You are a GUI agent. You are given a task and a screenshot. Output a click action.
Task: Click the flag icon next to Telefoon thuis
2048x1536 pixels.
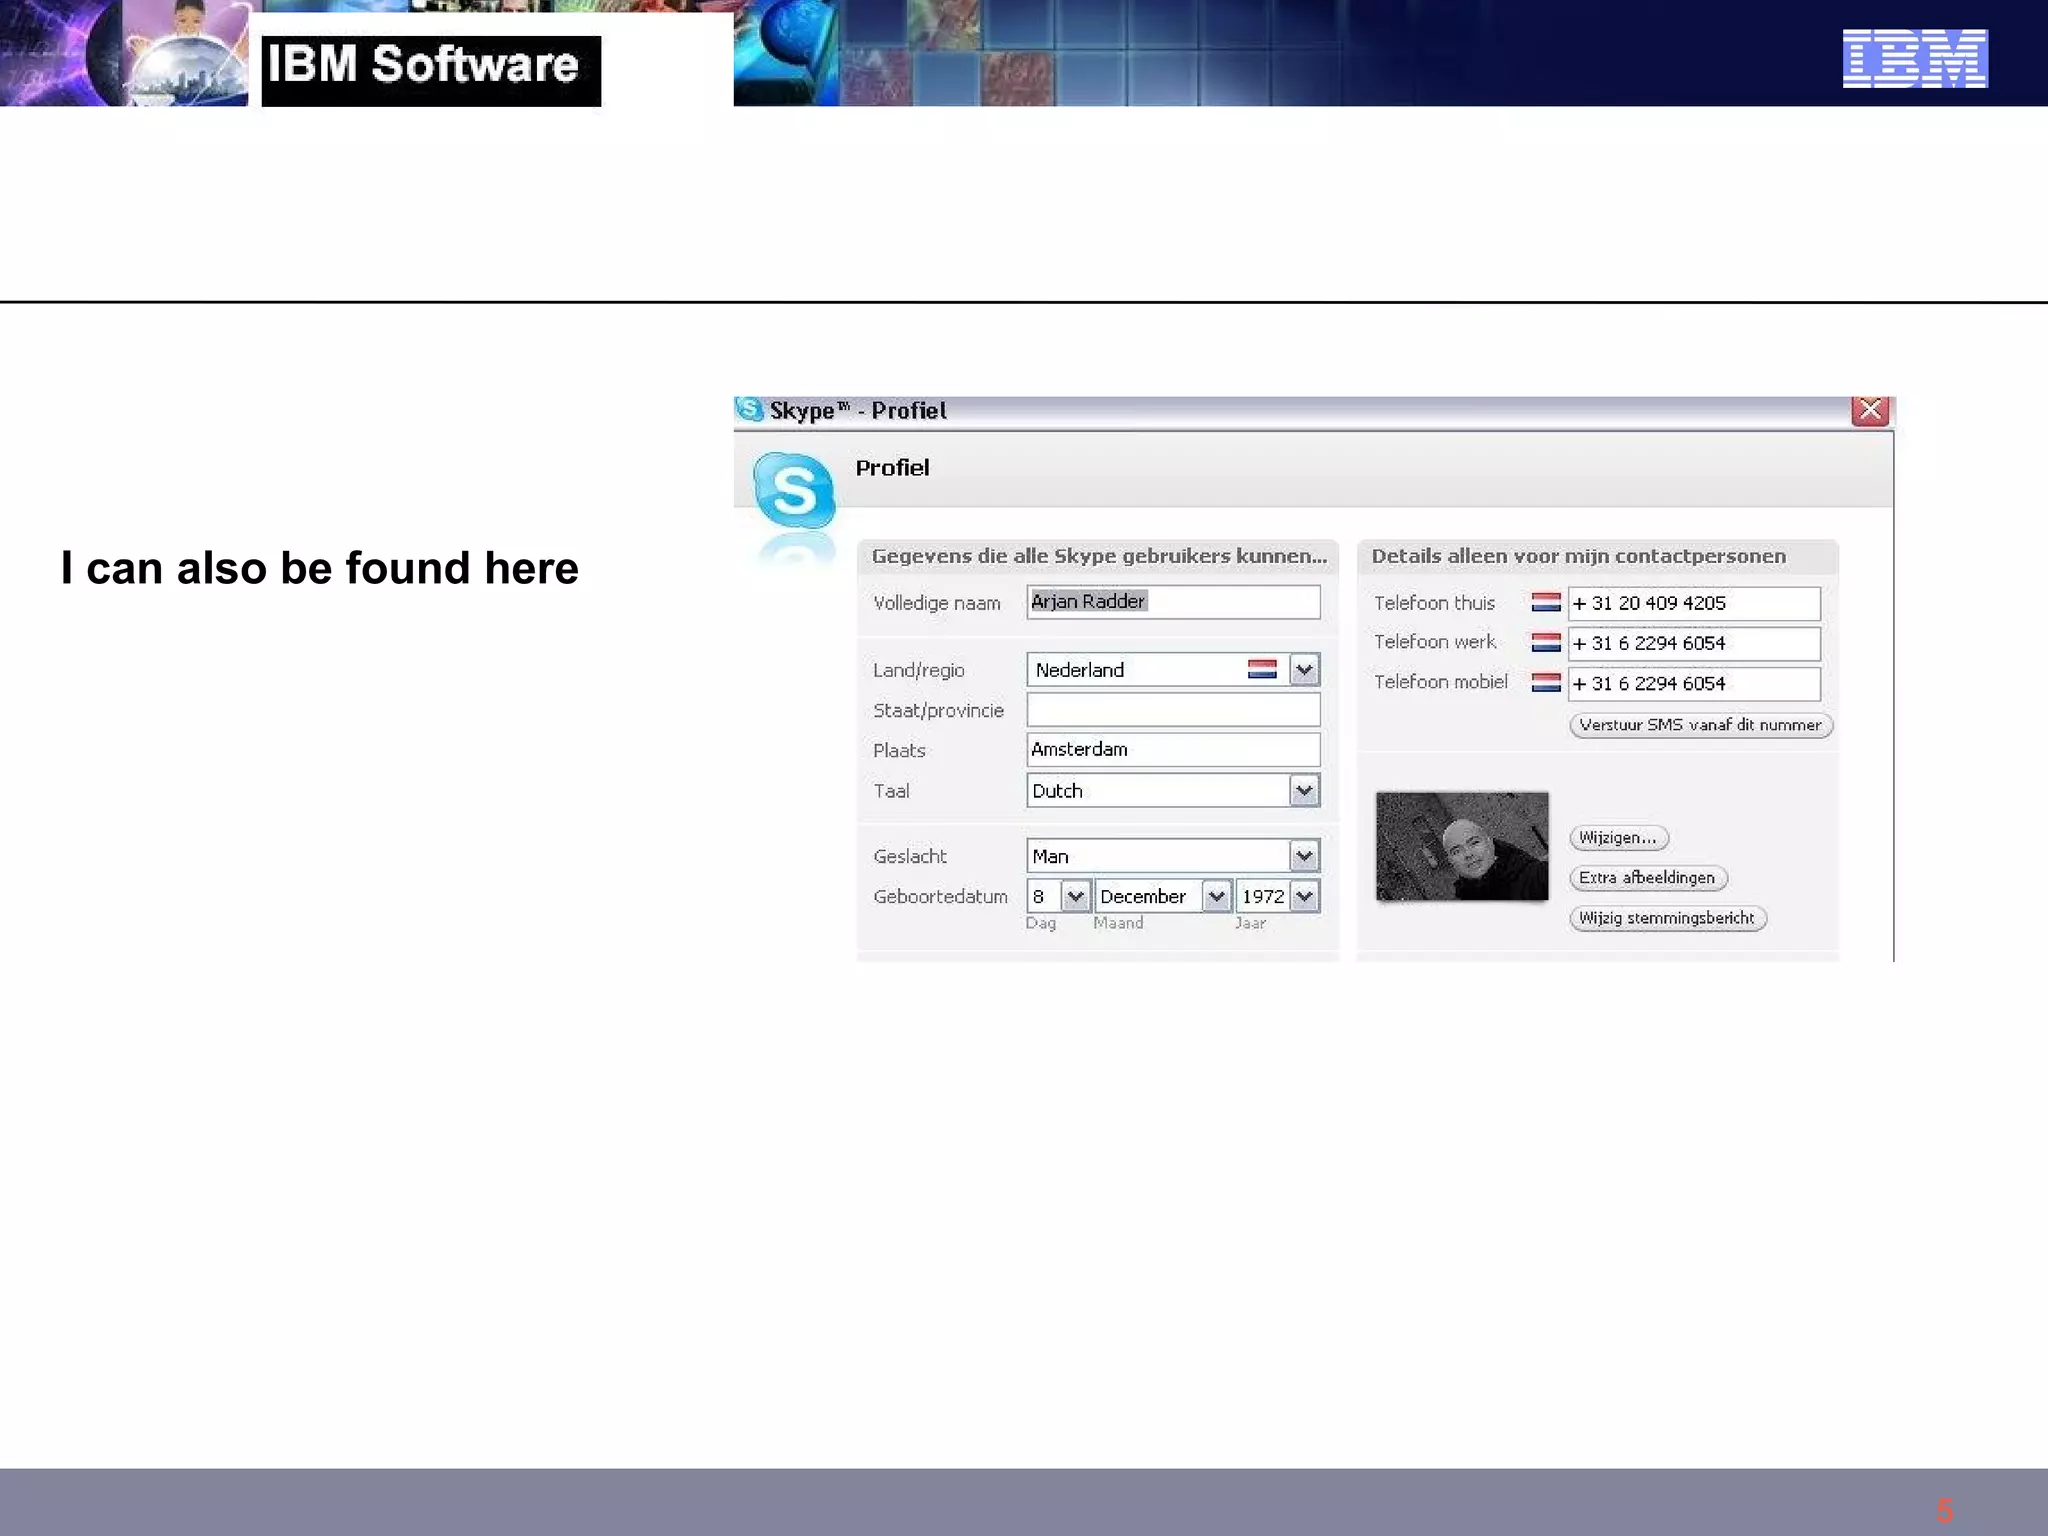click(1546, 603)
